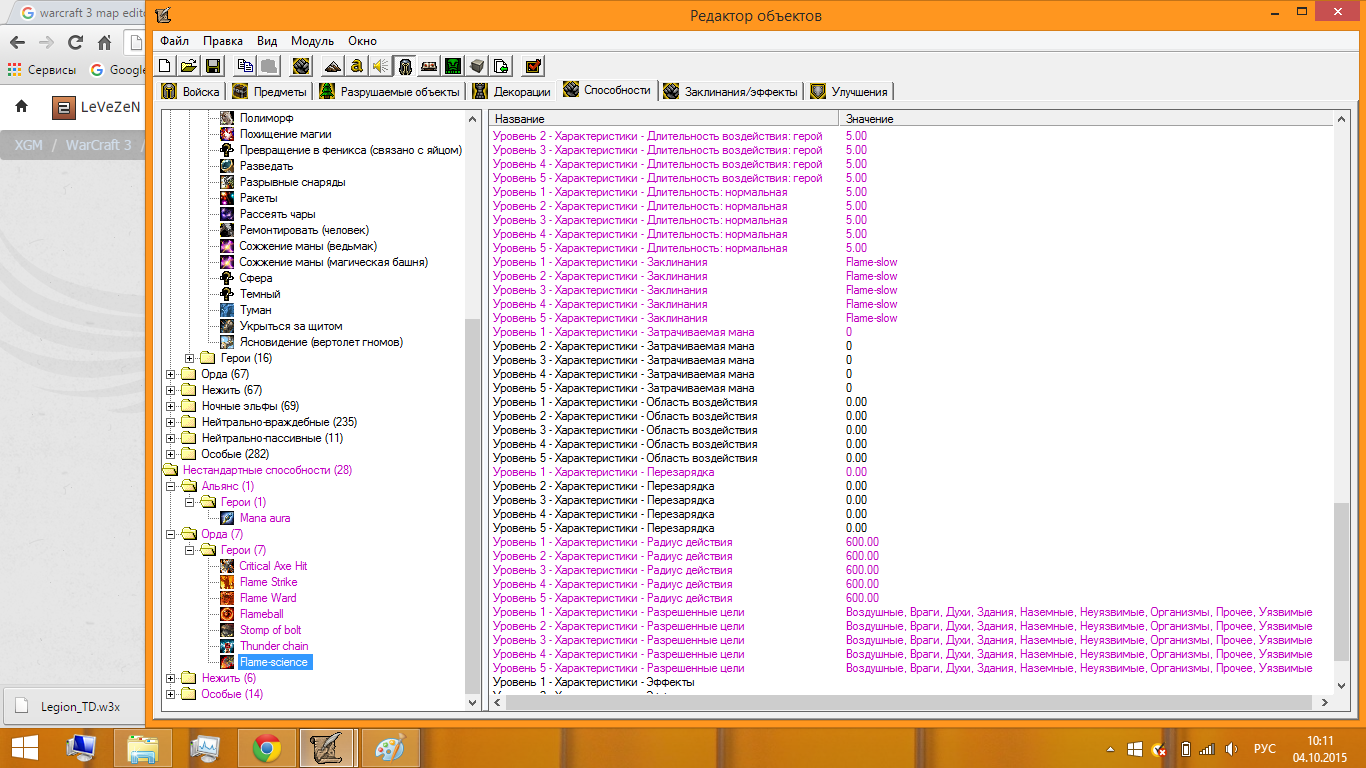The width and height of the screenshot is (1366, 768).
Task: Expand the Орда (67) folder
Action: 171,374
